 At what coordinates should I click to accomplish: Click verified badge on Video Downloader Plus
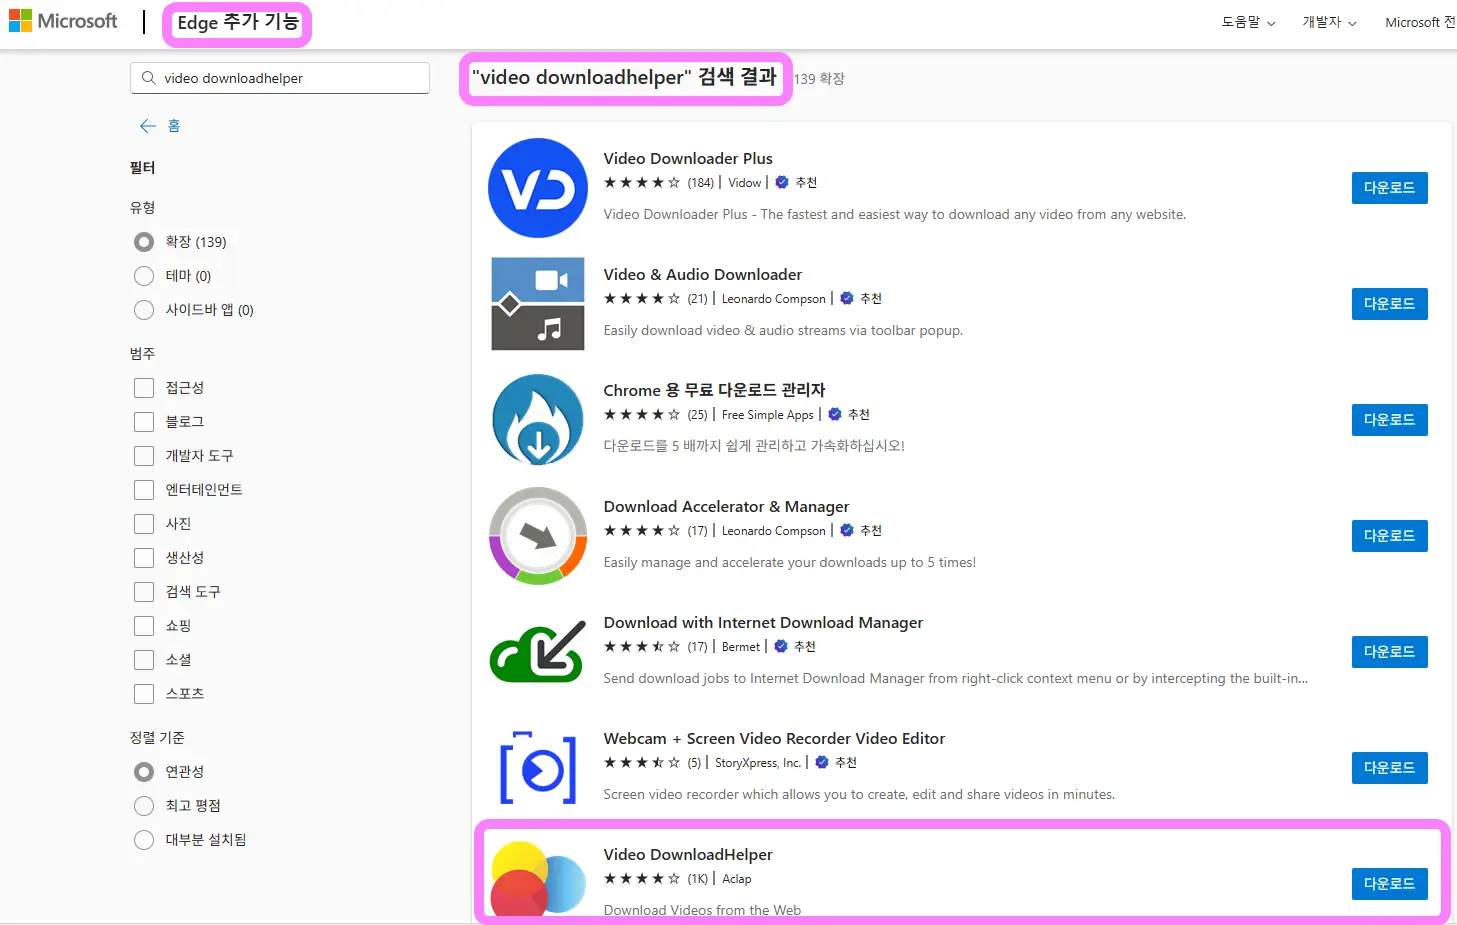[x=782, y=183]
